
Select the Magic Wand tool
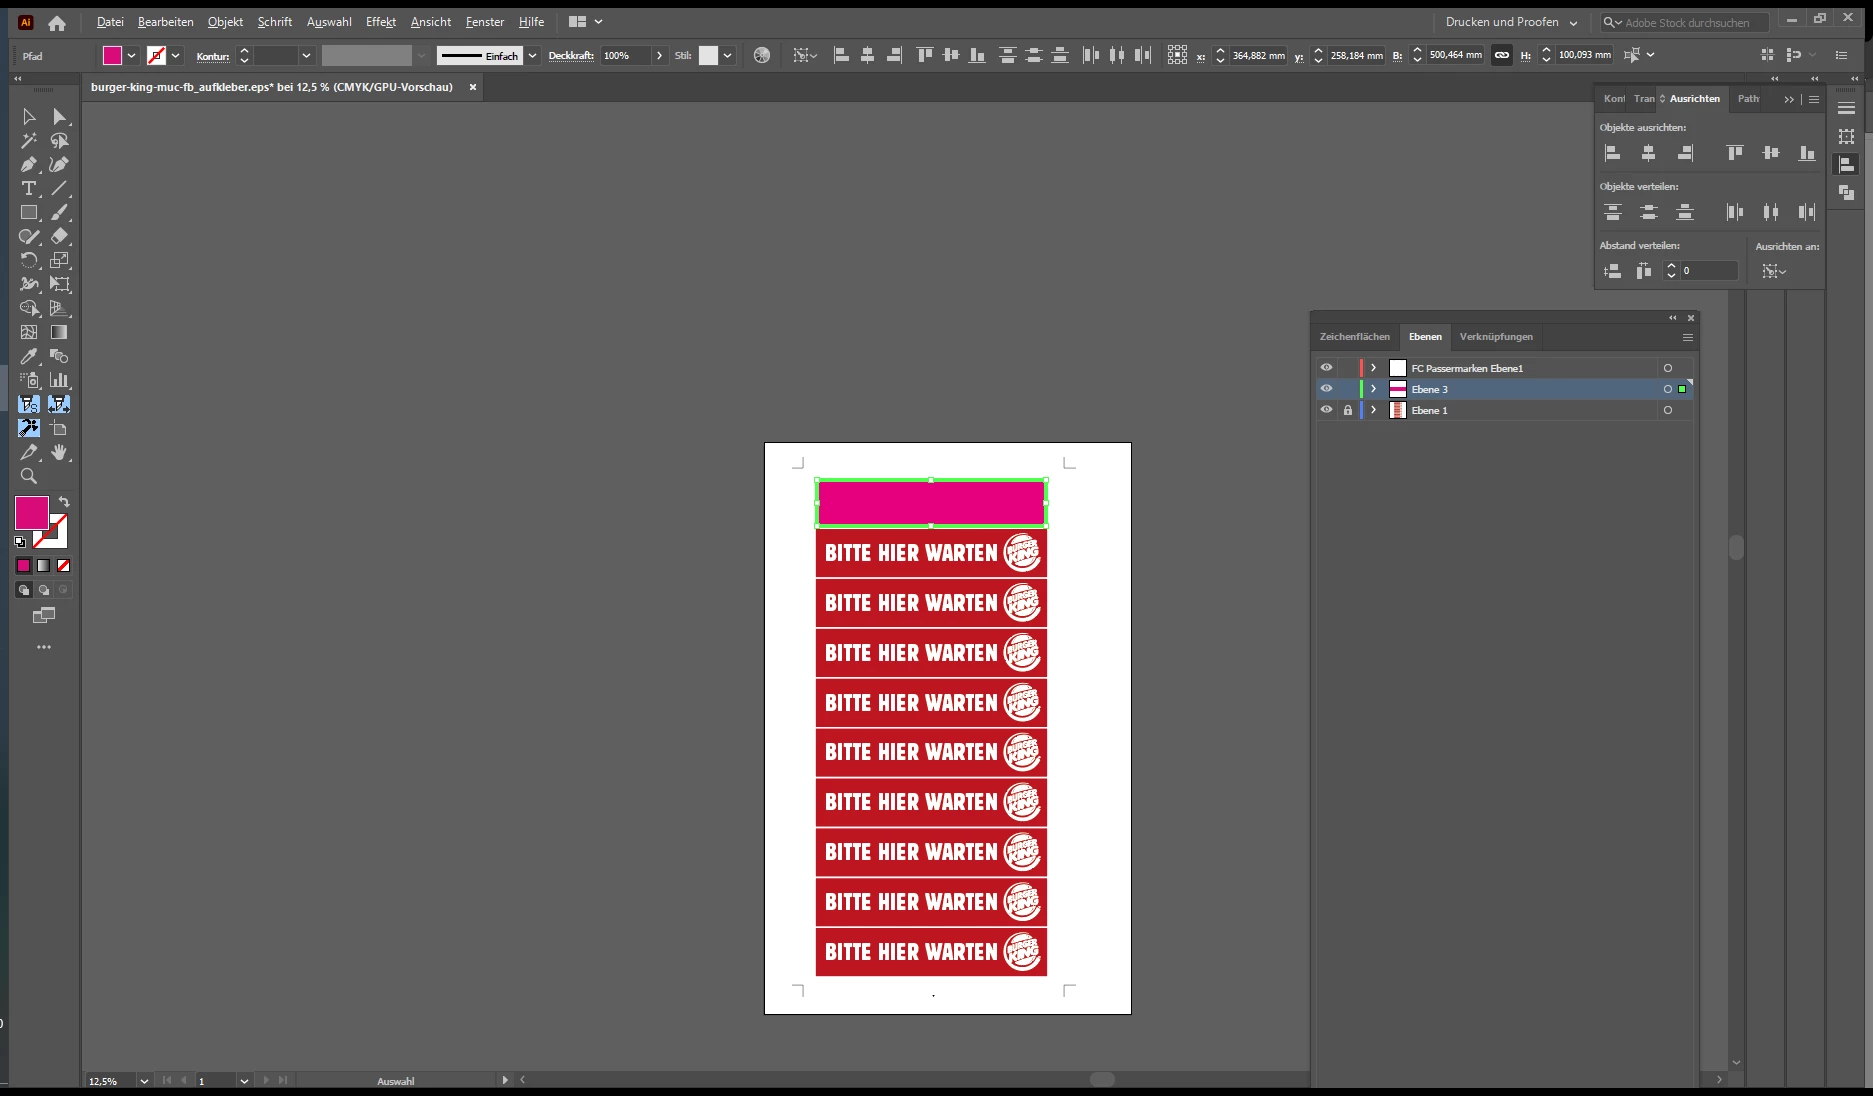click(x=29, y=141)
